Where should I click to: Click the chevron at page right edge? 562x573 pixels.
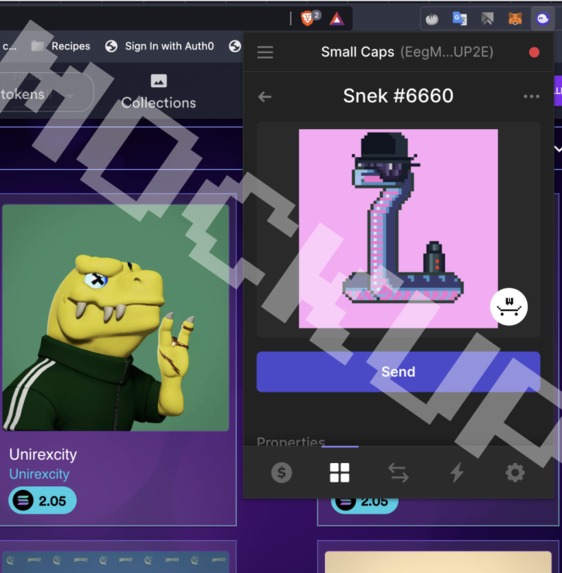(558, 149)
